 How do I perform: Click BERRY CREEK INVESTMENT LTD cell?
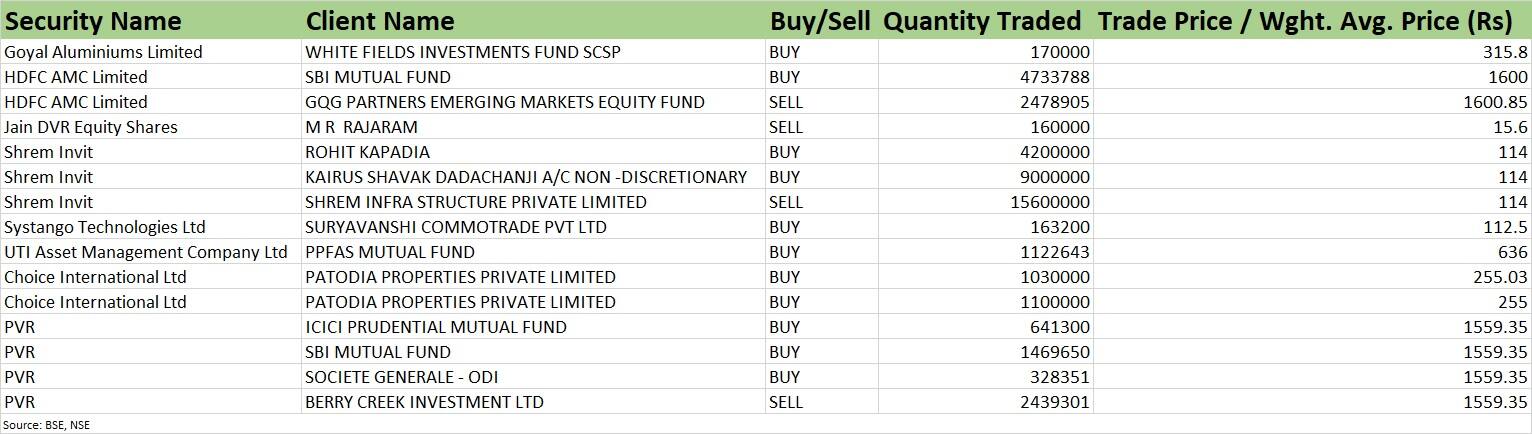point(533,402)
